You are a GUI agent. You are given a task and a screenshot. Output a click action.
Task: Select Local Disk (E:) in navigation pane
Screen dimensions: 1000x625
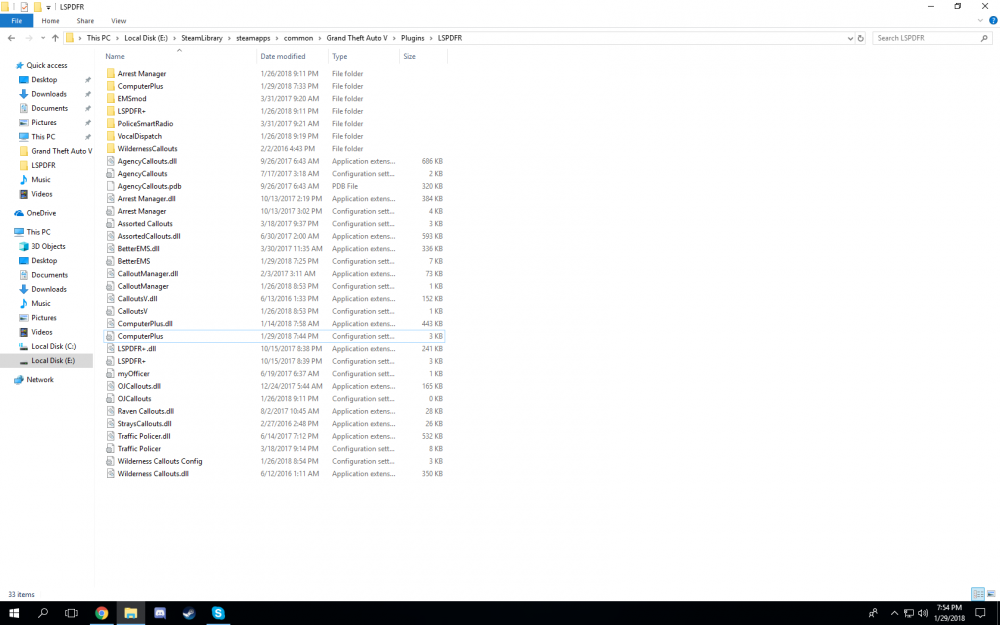[x=47, y=361]
